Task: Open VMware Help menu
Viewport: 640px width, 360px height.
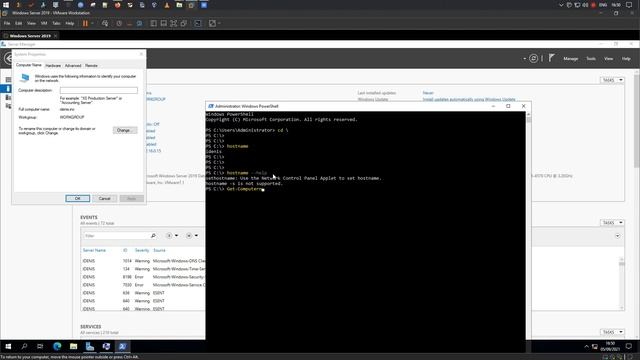Action: pyautogui.click(x=70, y=24)
